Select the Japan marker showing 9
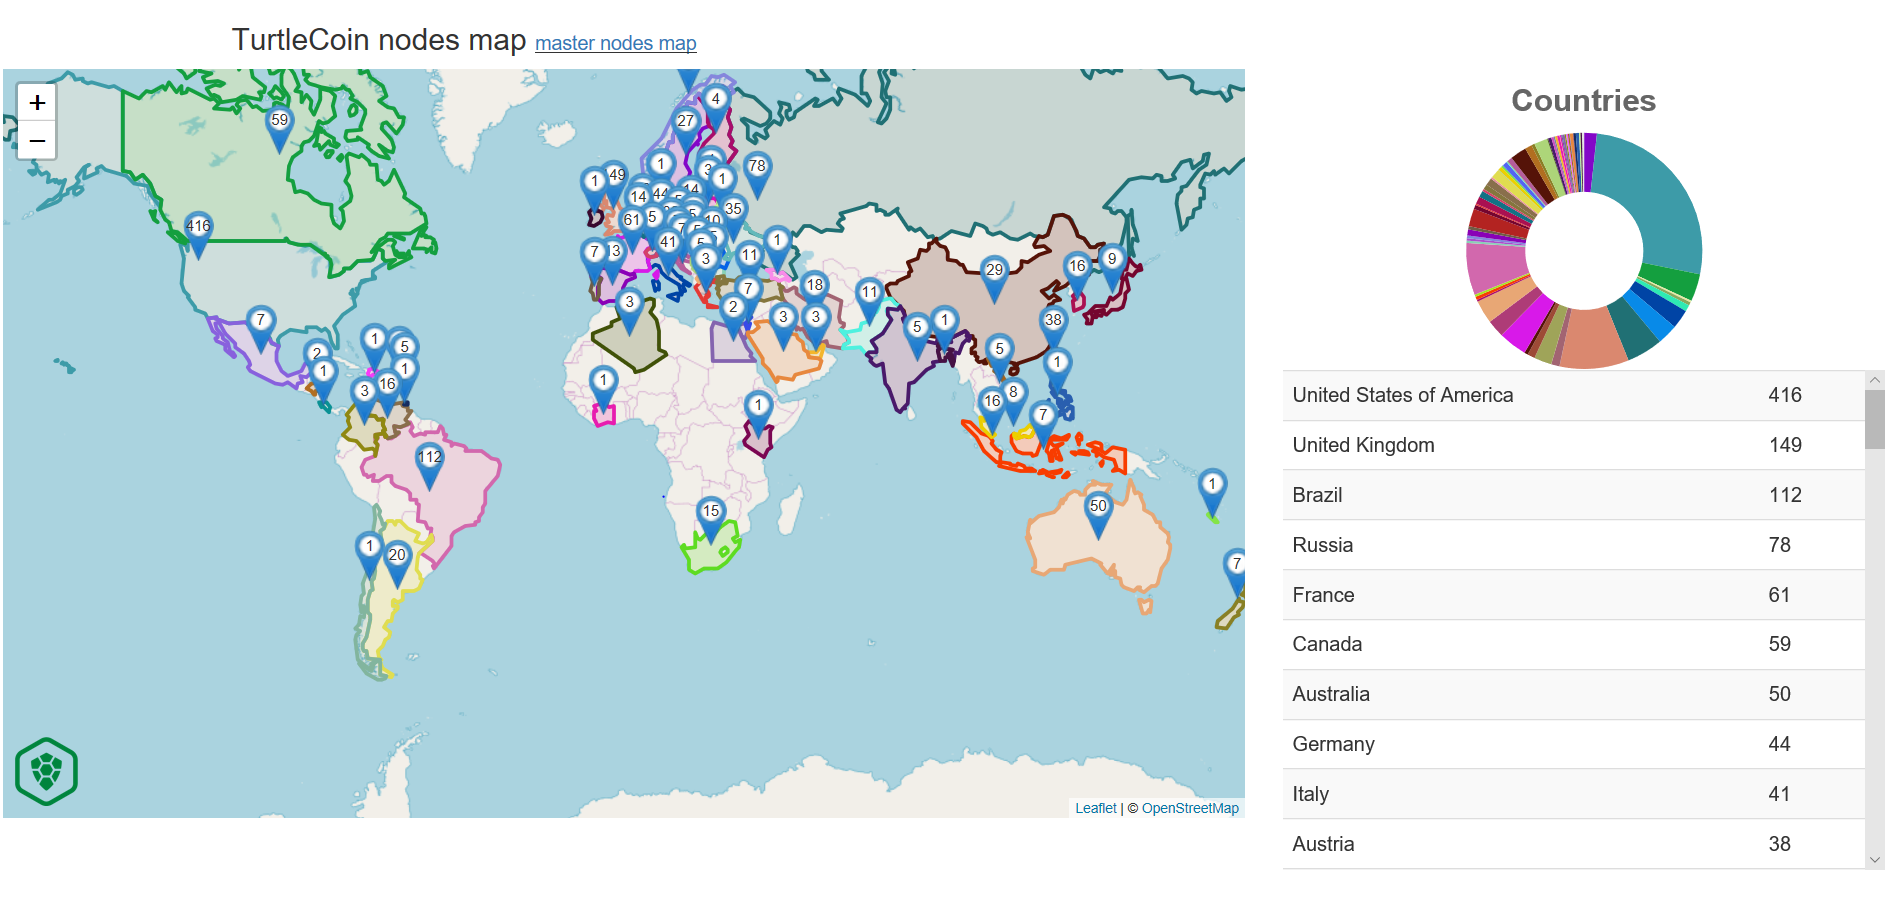Viewport: 1904px width, 907px height. pyautogui.click(x=1112, y=267)
